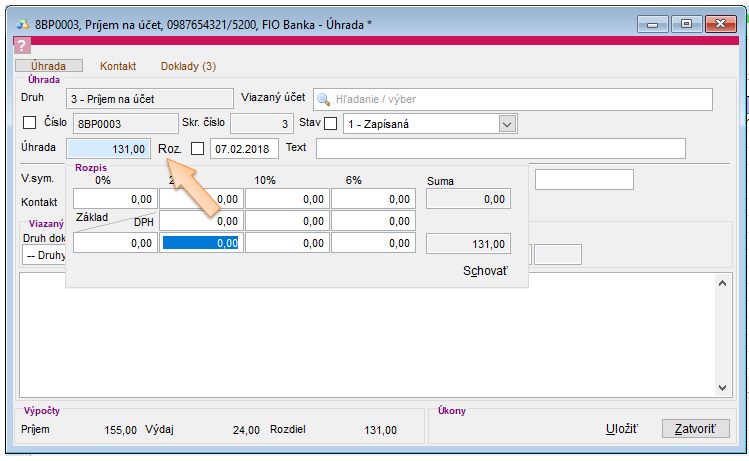Screen dimensions: 749x461
Task: Select the Úhrada tab
Action: click(x=48, y=66)
